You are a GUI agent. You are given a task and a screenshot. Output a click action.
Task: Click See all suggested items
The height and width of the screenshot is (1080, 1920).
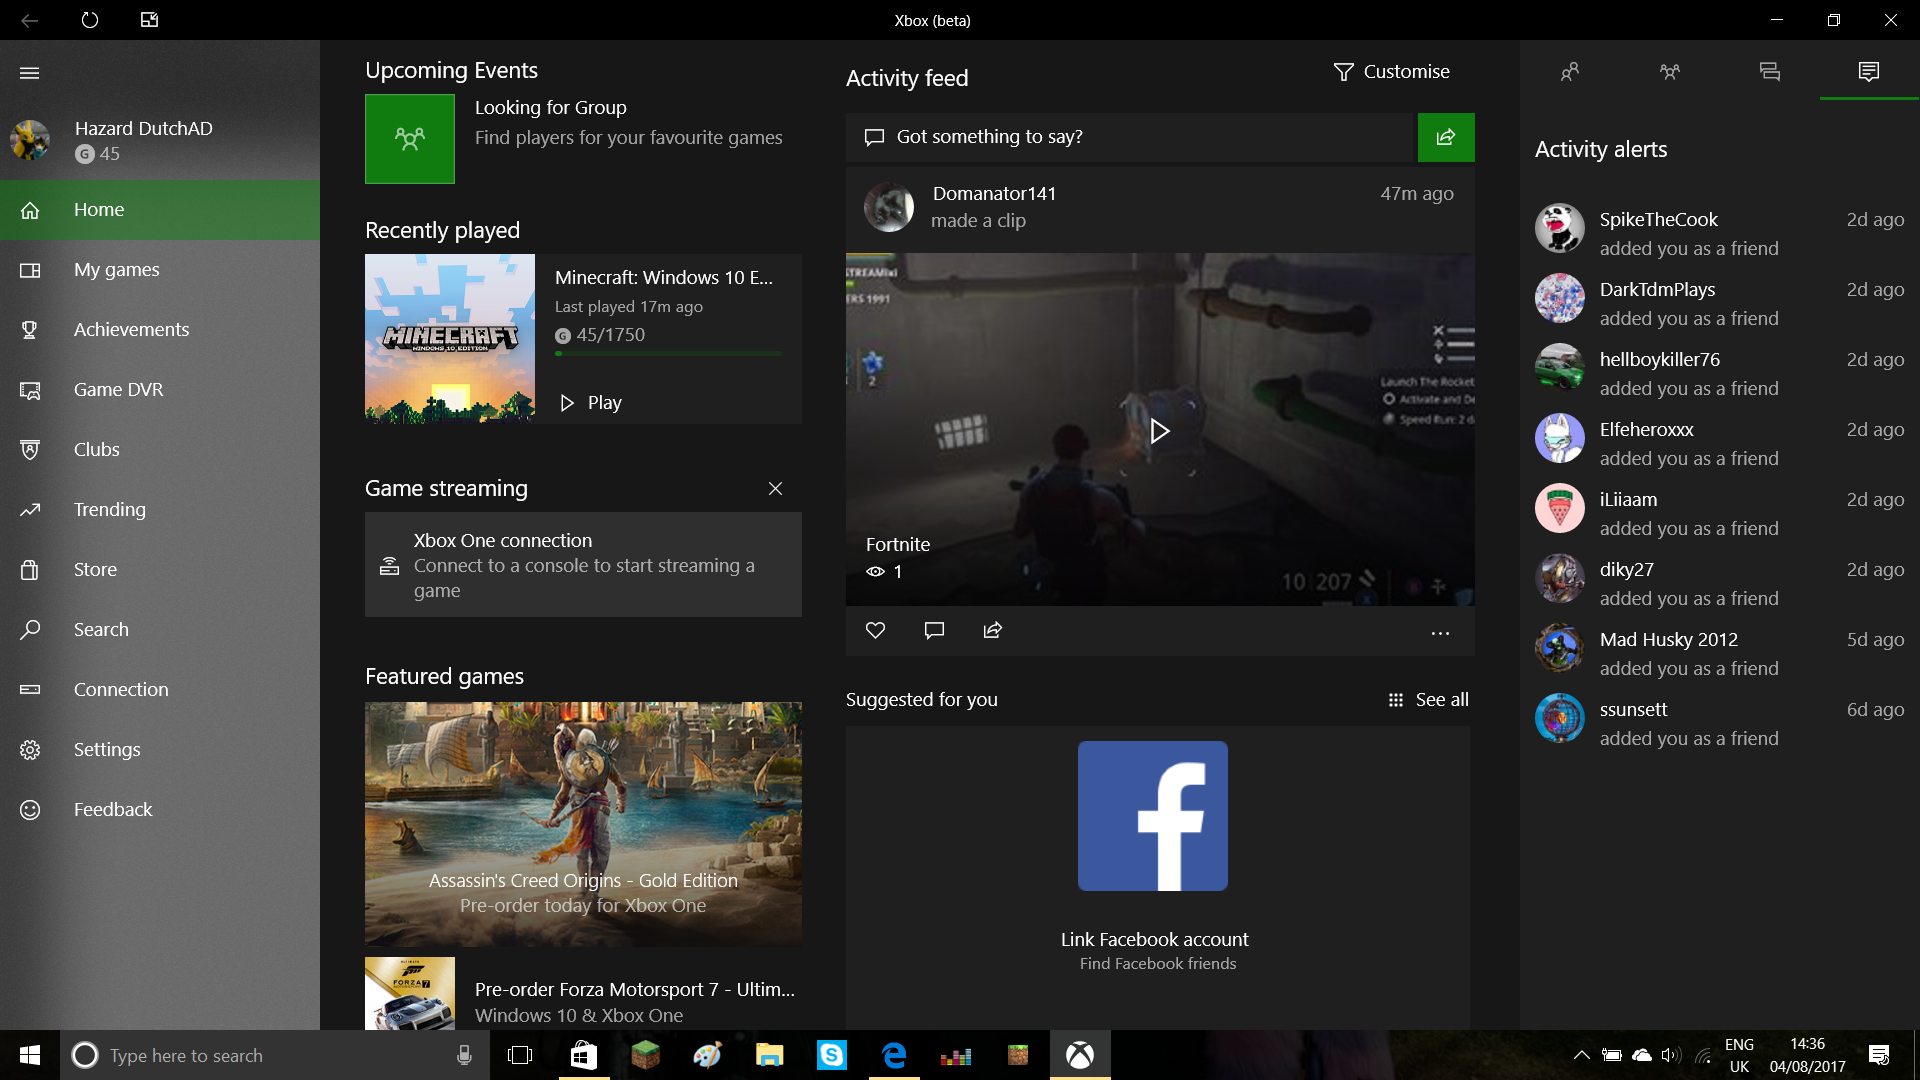click(1429, 700)
